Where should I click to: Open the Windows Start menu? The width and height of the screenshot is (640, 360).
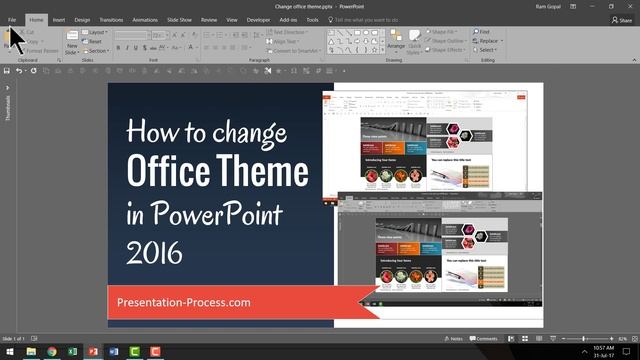tap(10, 351)
